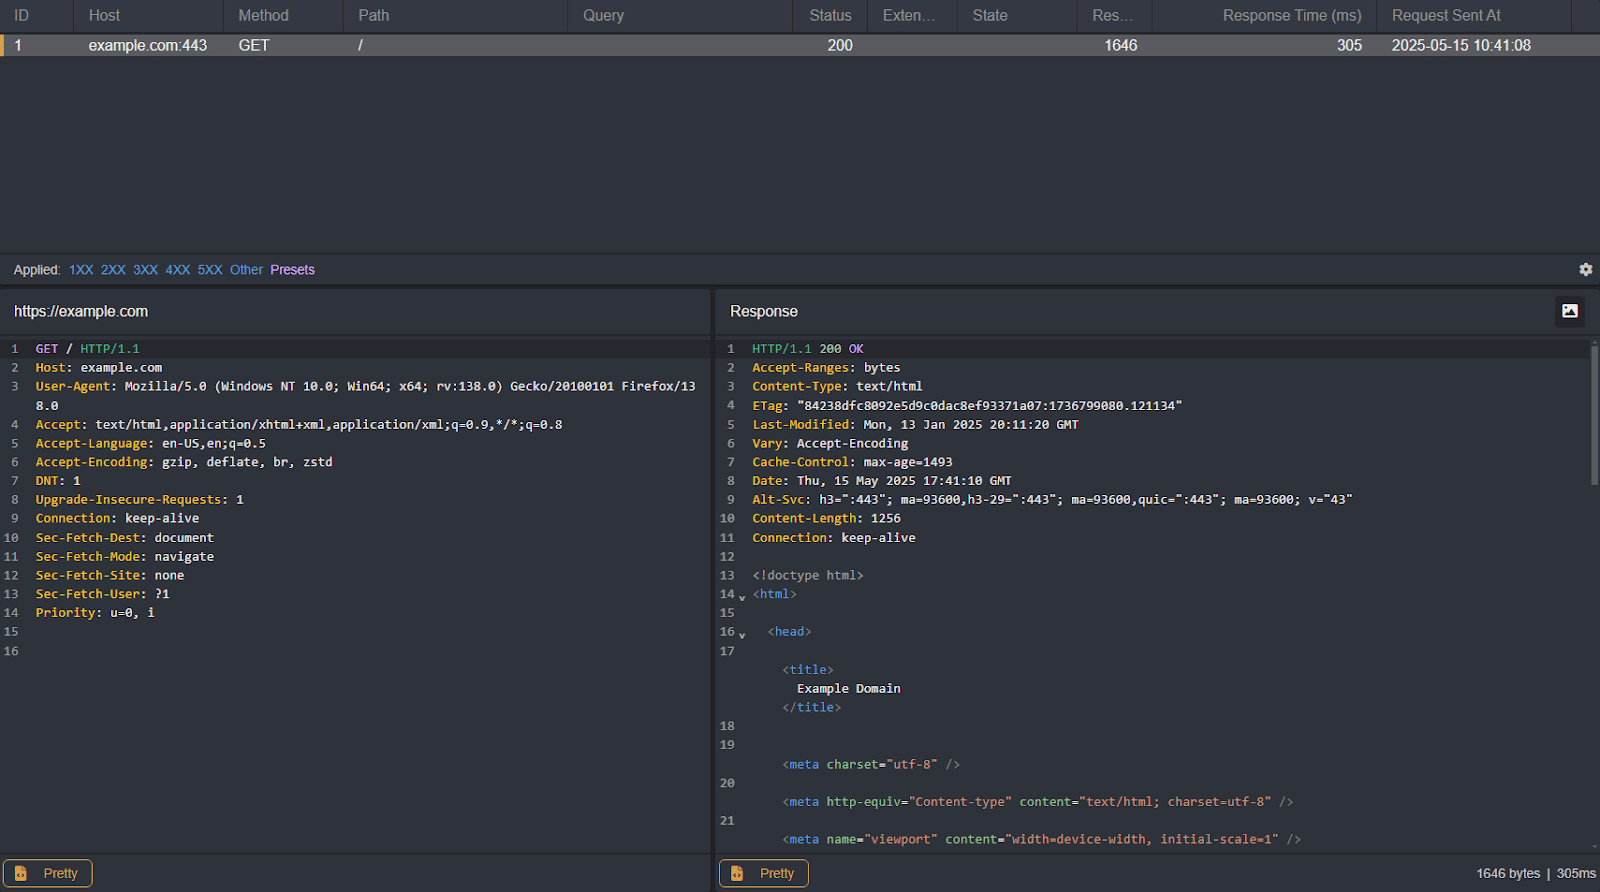Toggle the Other status filter

click(246, 270)
